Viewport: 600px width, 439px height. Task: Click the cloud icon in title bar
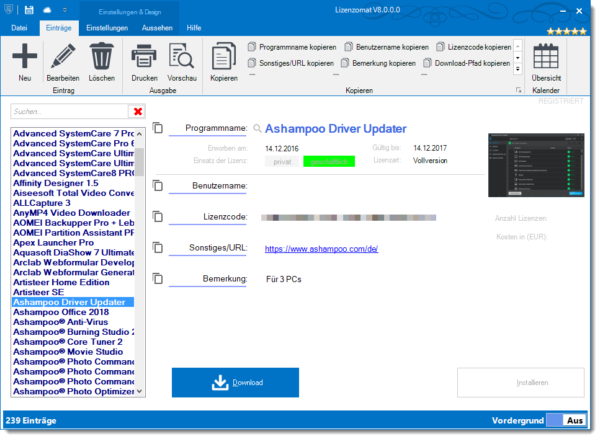coord(47,10)
